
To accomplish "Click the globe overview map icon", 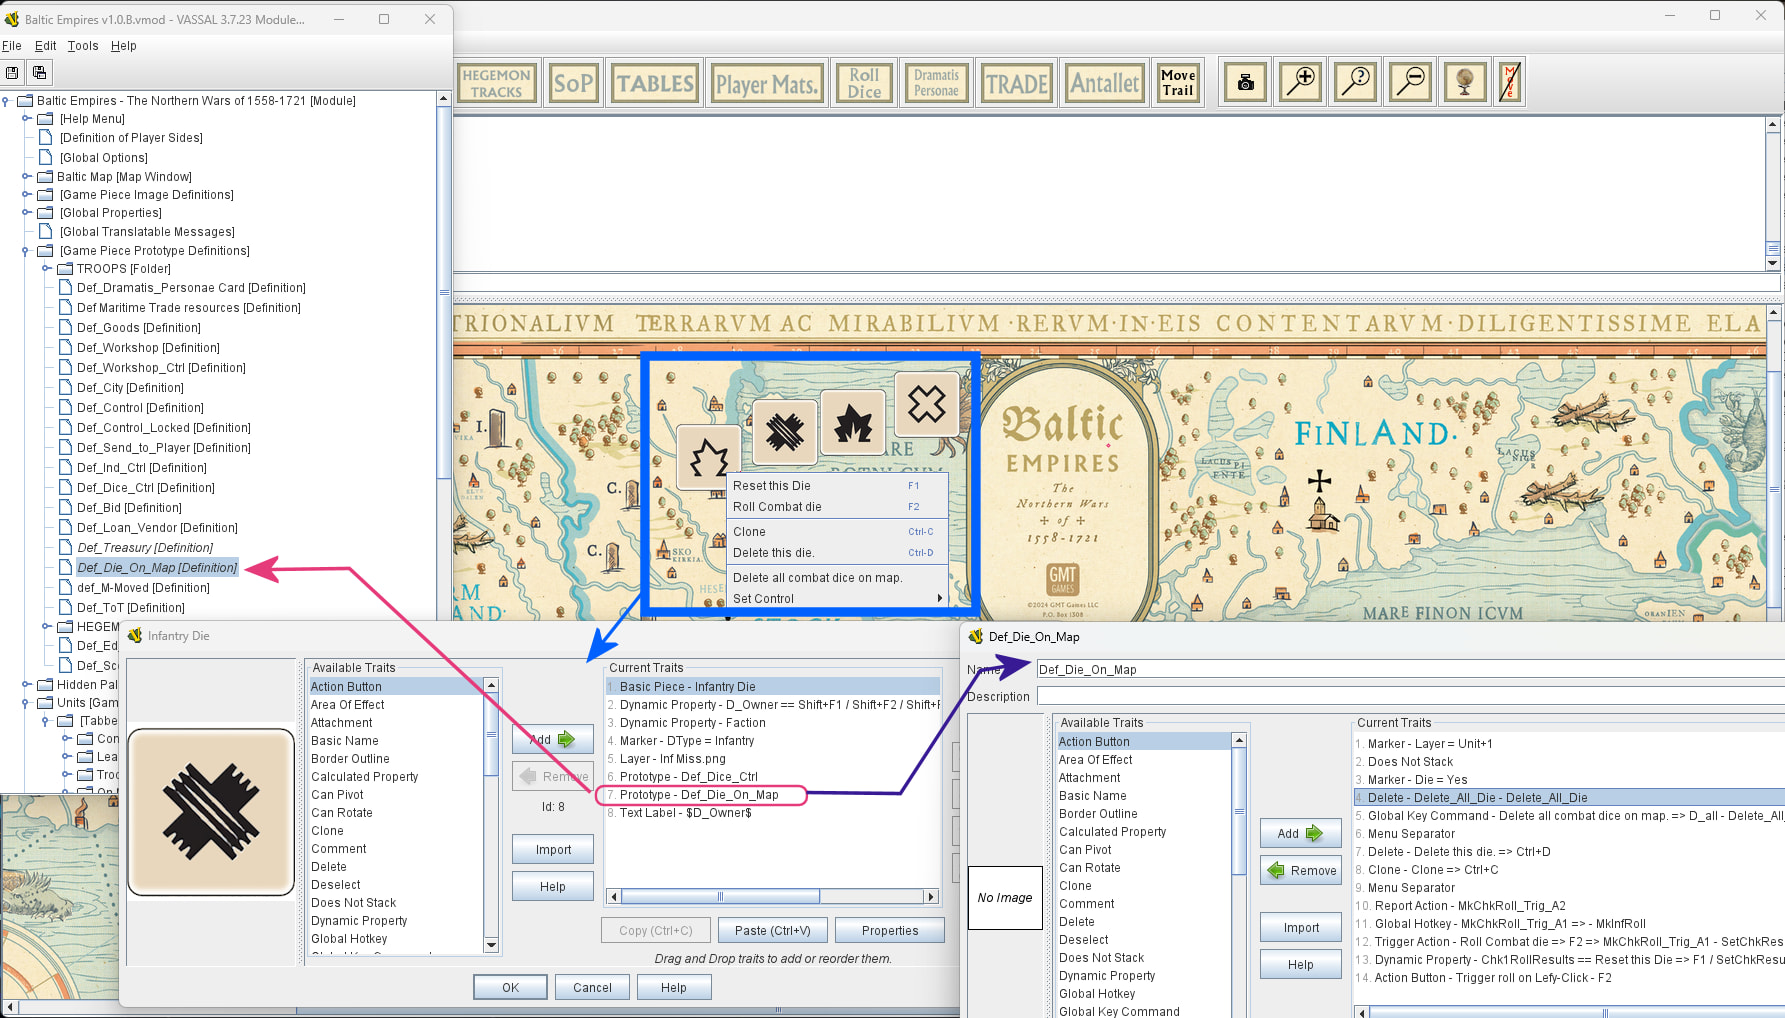I will coord(1465,82).
